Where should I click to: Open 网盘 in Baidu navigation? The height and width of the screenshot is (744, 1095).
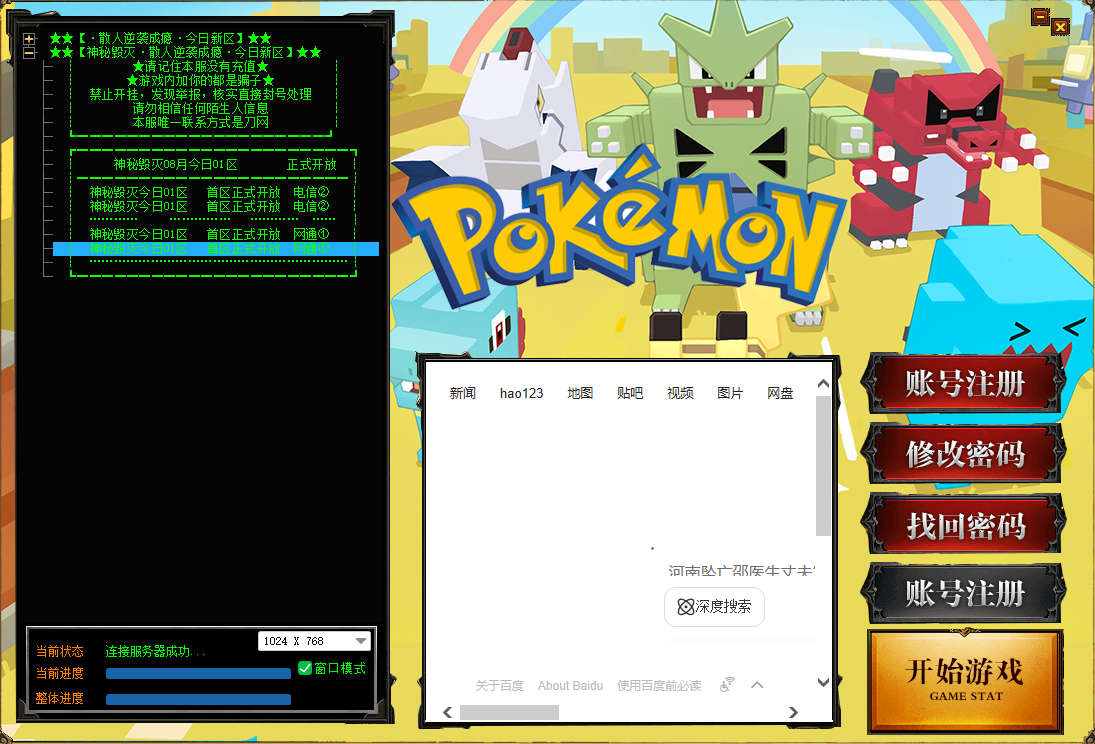coord(780,393)
